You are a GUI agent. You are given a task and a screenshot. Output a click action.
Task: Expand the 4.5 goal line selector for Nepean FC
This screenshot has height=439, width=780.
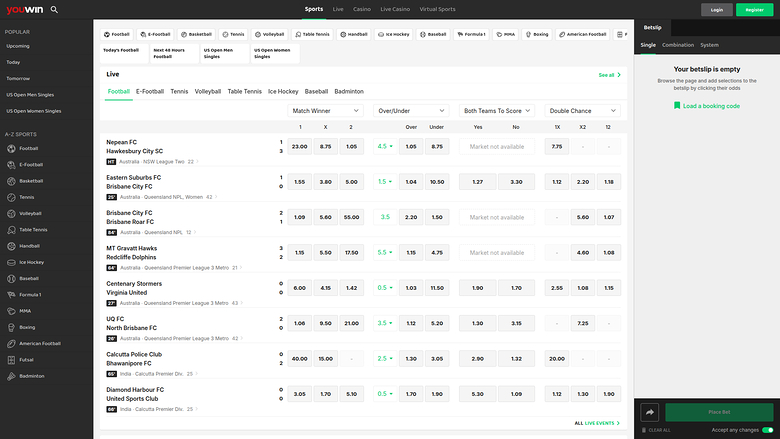click(384, 146)
